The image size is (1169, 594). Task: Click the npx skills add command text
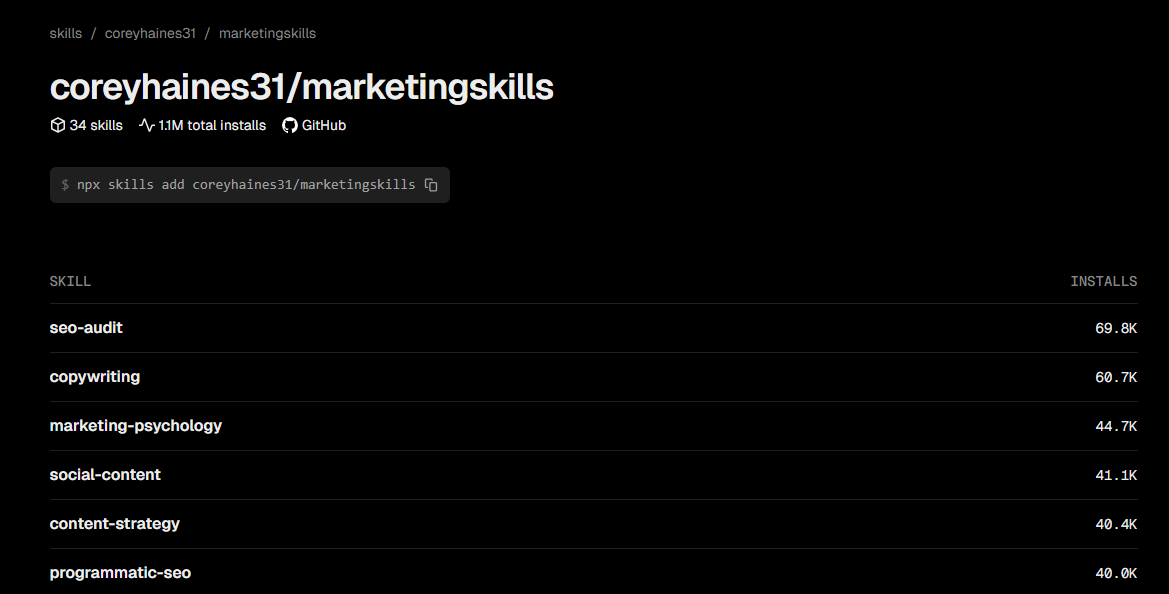point(246,185)
